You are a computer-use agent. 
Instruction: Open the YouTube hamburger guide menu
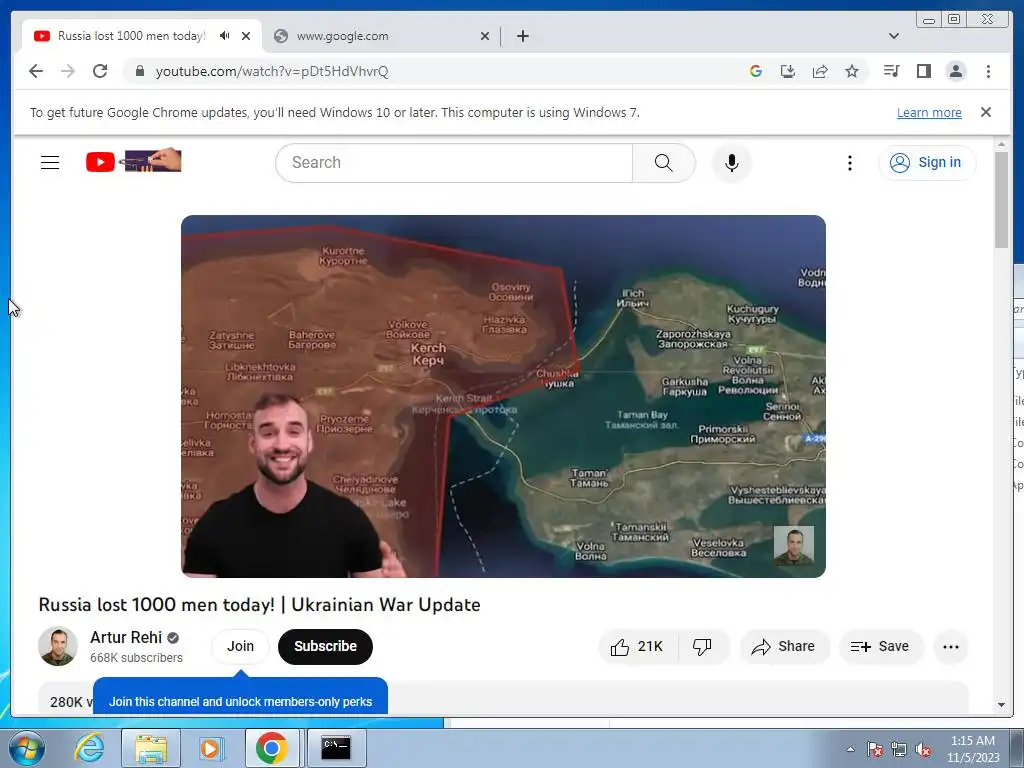(x=50, y=162)
